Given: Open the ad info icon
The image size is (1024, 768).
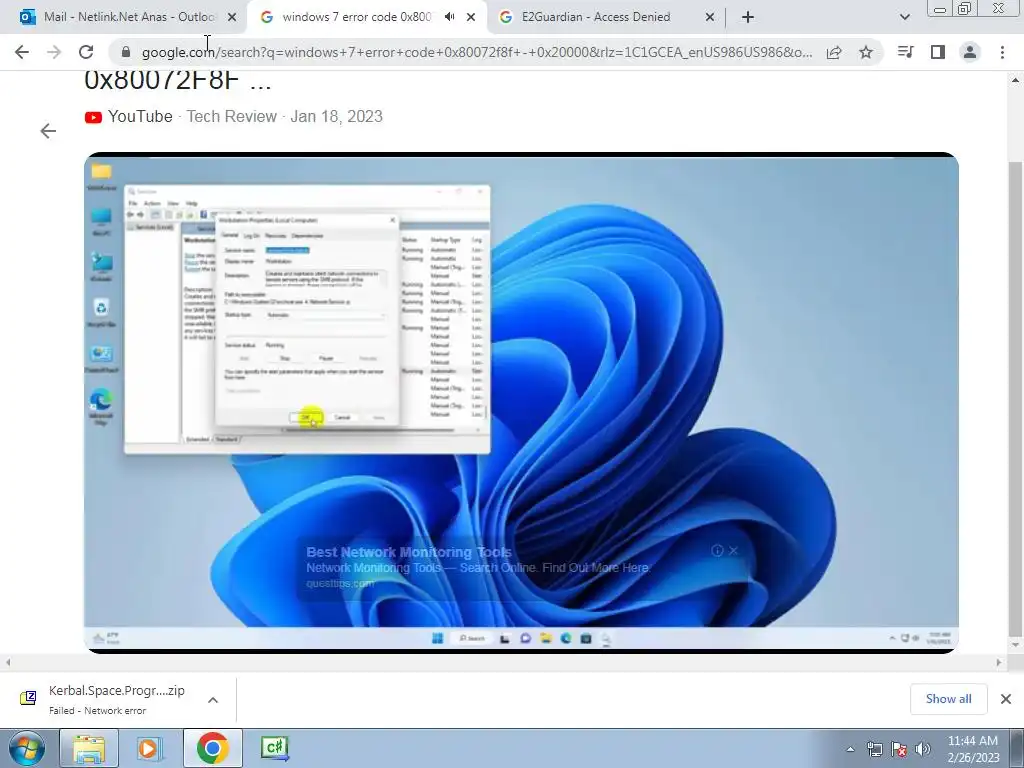Looking at the screenshot, I should coord(717,551).
